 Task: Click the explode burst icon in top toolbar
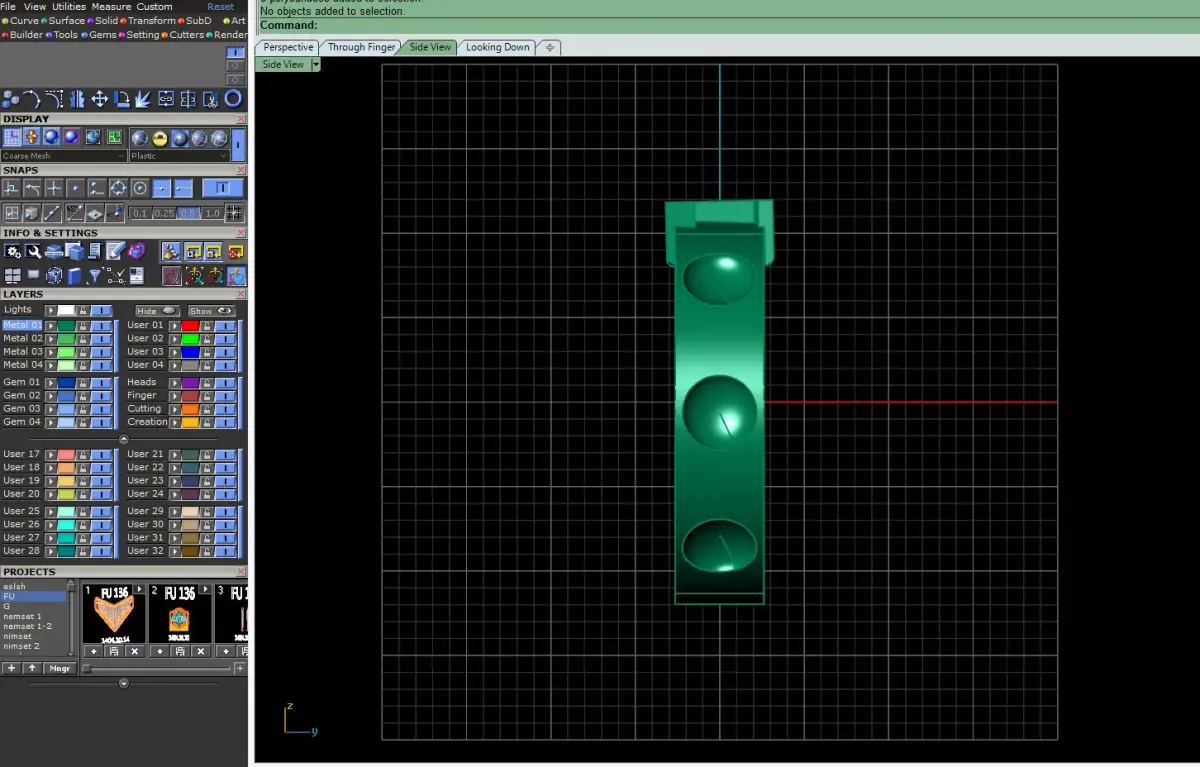tap(143, 99)
